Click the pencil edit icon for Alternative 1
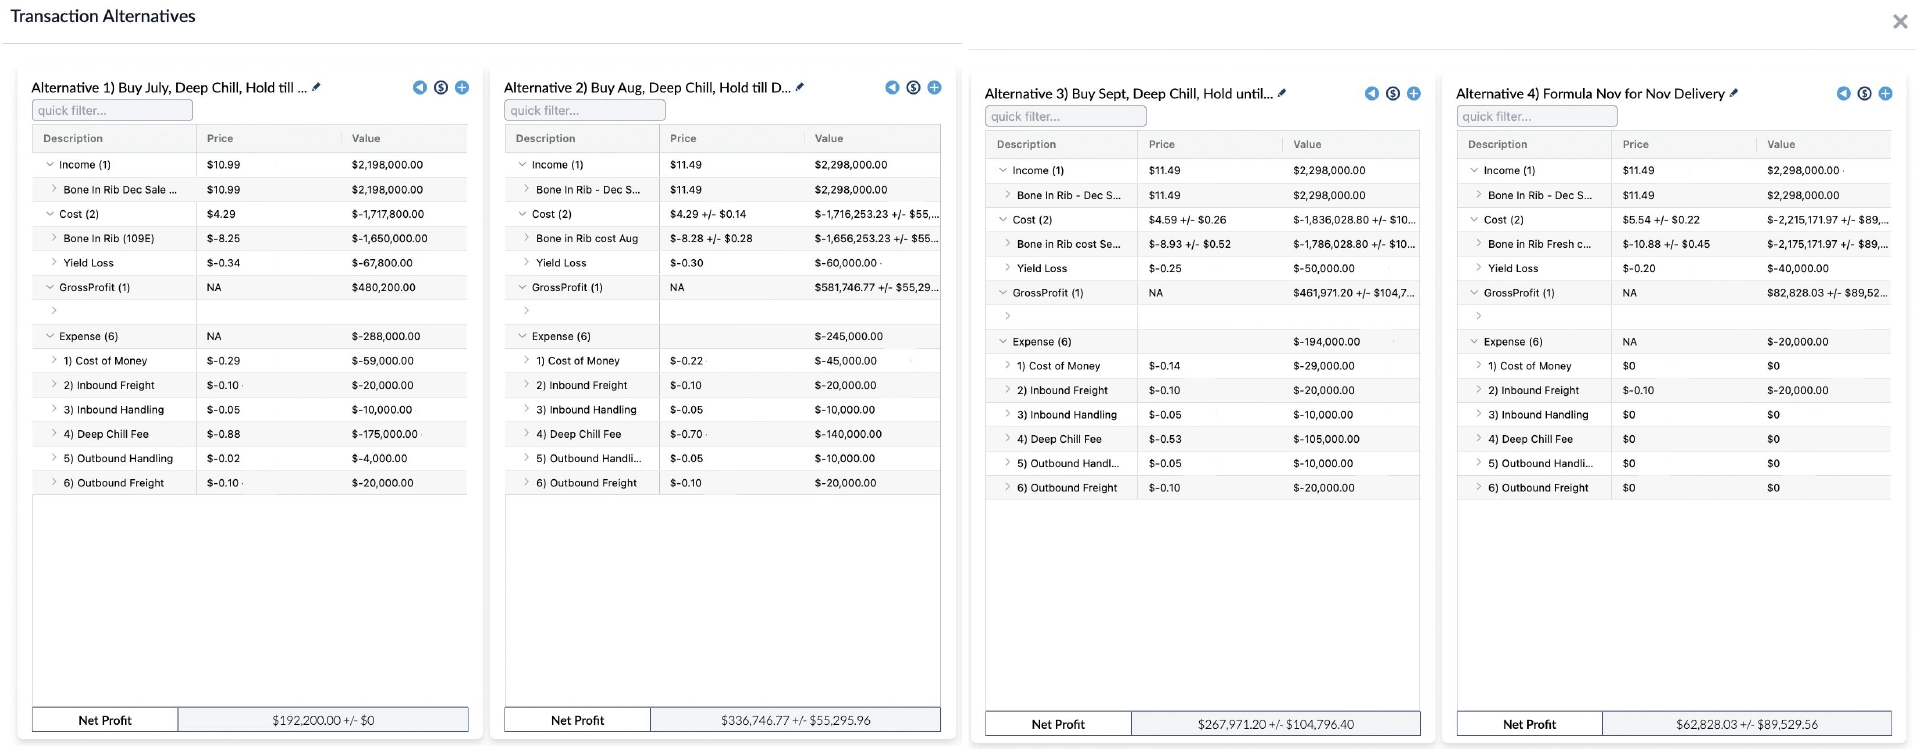This screenshot has width=1920, height=751. (316, 87)
